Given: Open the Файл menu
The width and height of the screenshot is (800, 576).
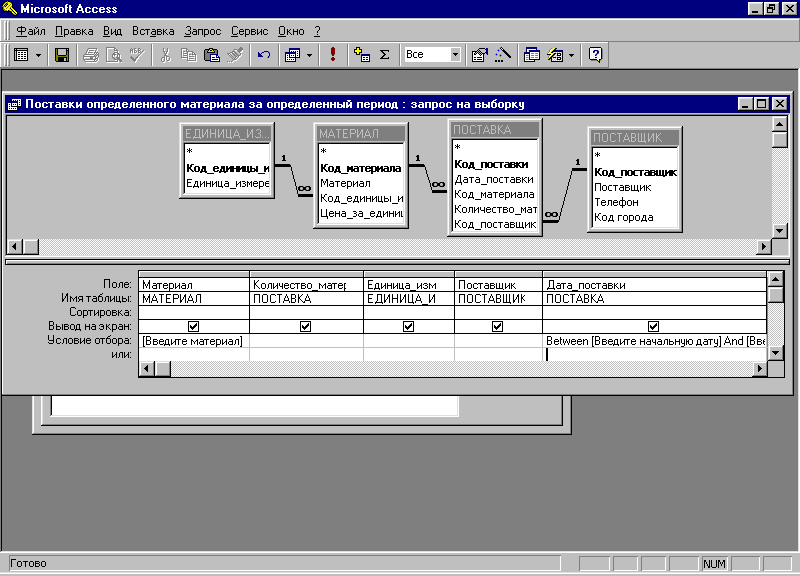Looking at the screenshot, I should tap(31, 31).
